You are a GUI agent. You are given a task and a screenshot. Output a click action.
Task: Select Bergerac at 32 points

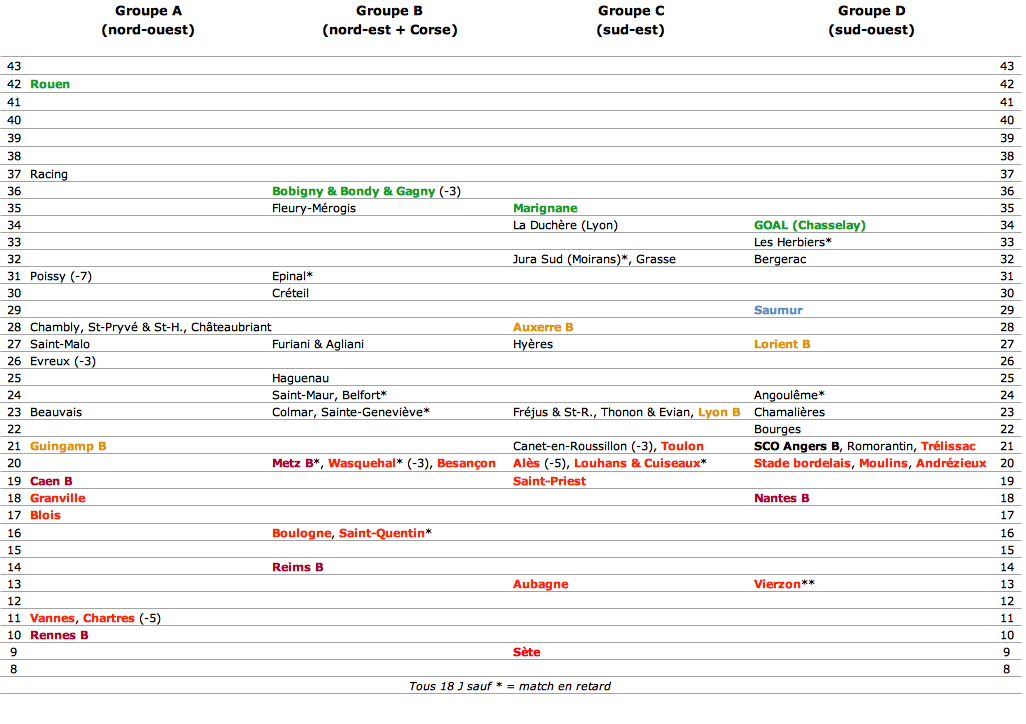tap(780, 259)
